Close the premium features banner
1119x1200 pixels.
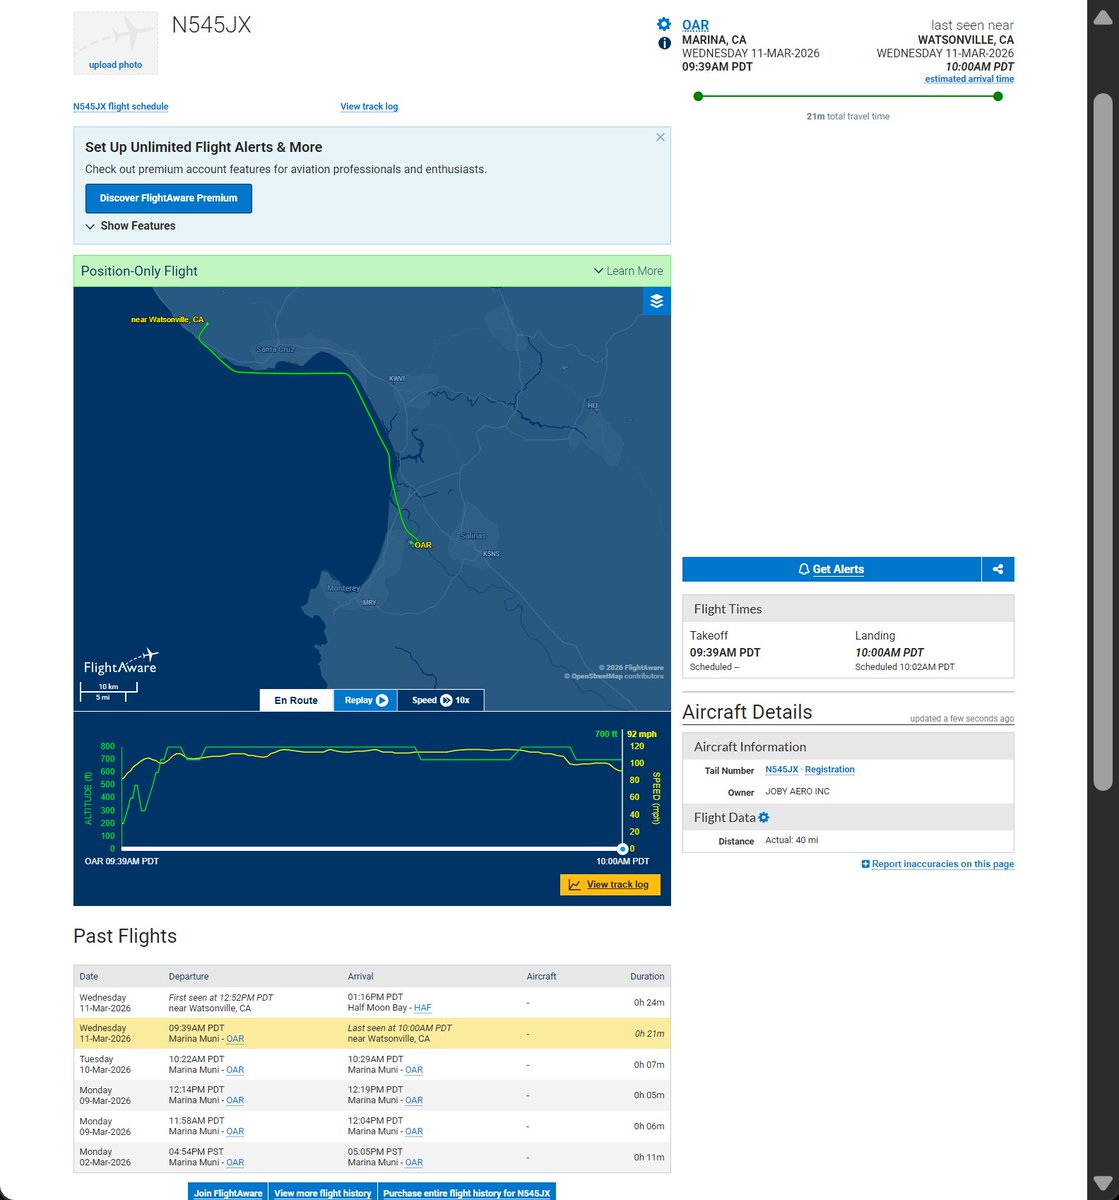(x=660, y=137)
